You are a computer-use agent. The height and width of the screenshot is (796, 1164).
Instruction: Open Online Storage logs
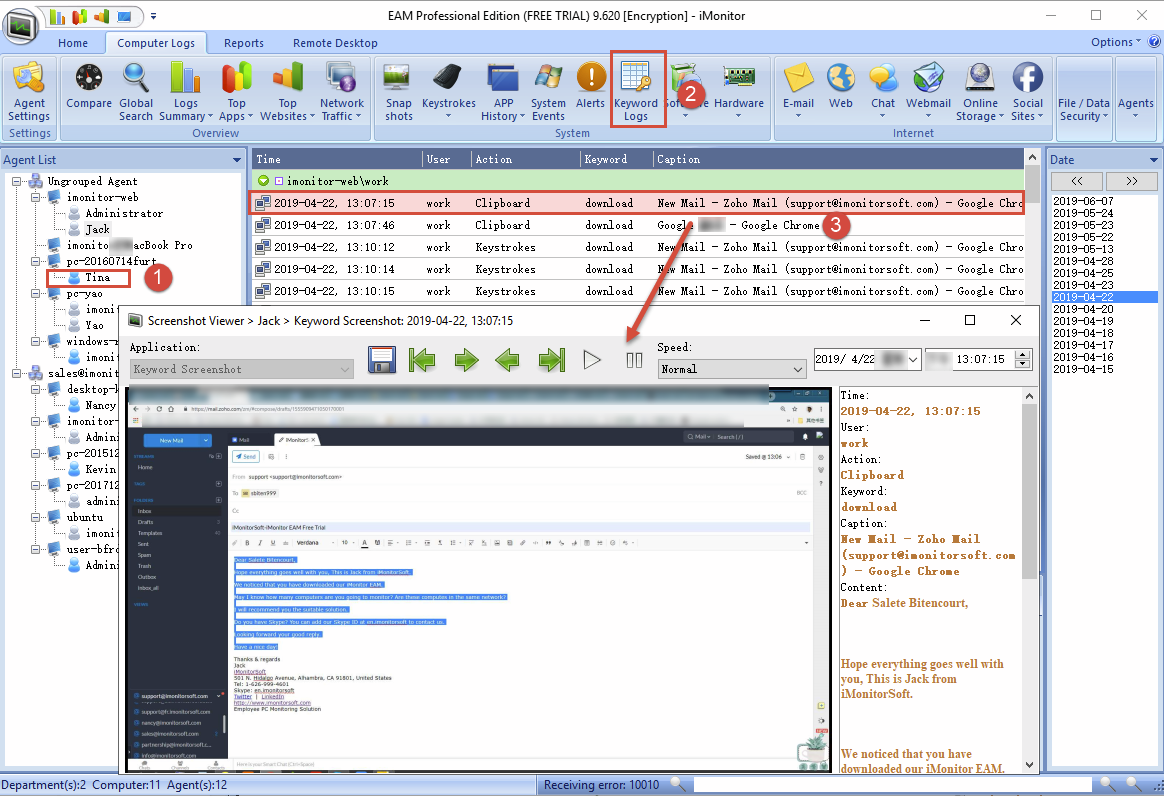pyautogui.click(x=980, y=92)
